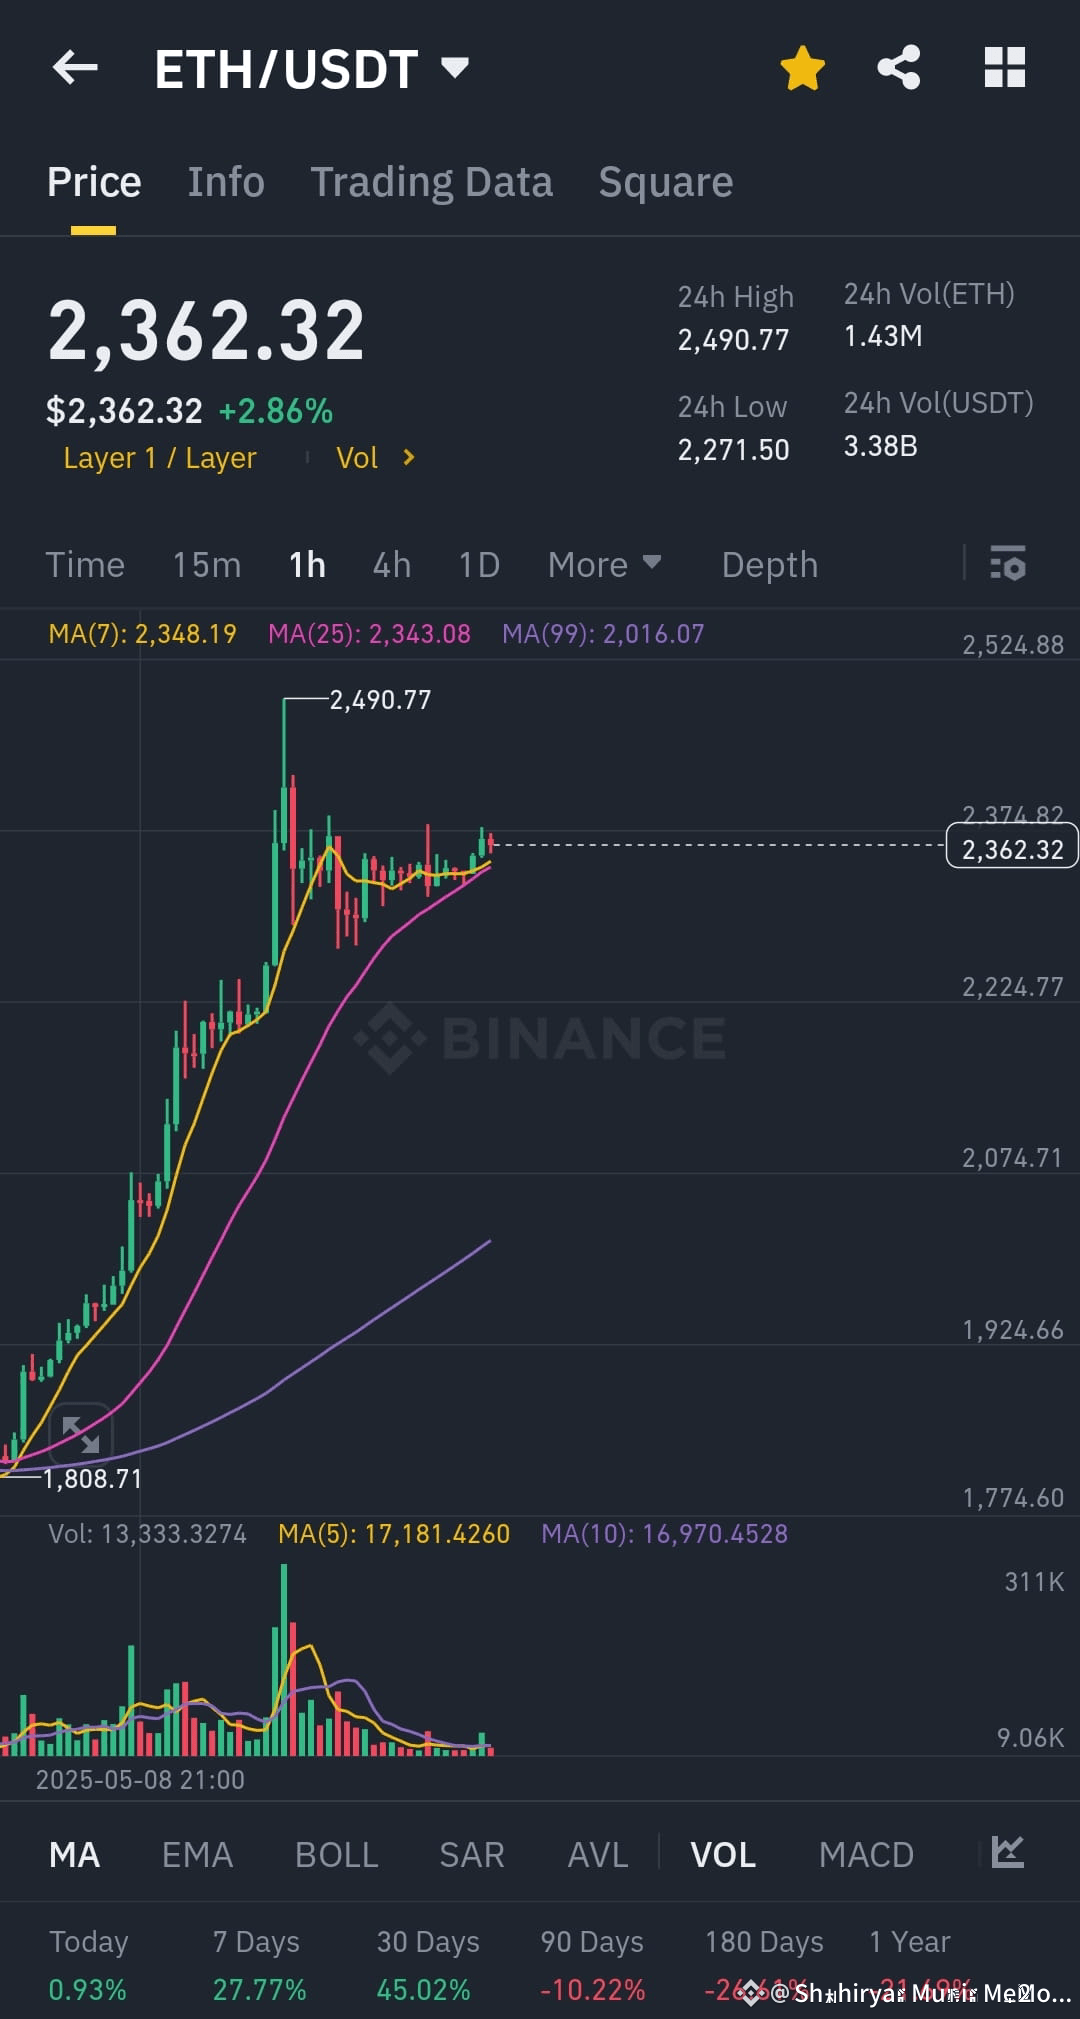
Task: Tap the MA(7): 2,348.19 legend text
Action: pos(142,634)
